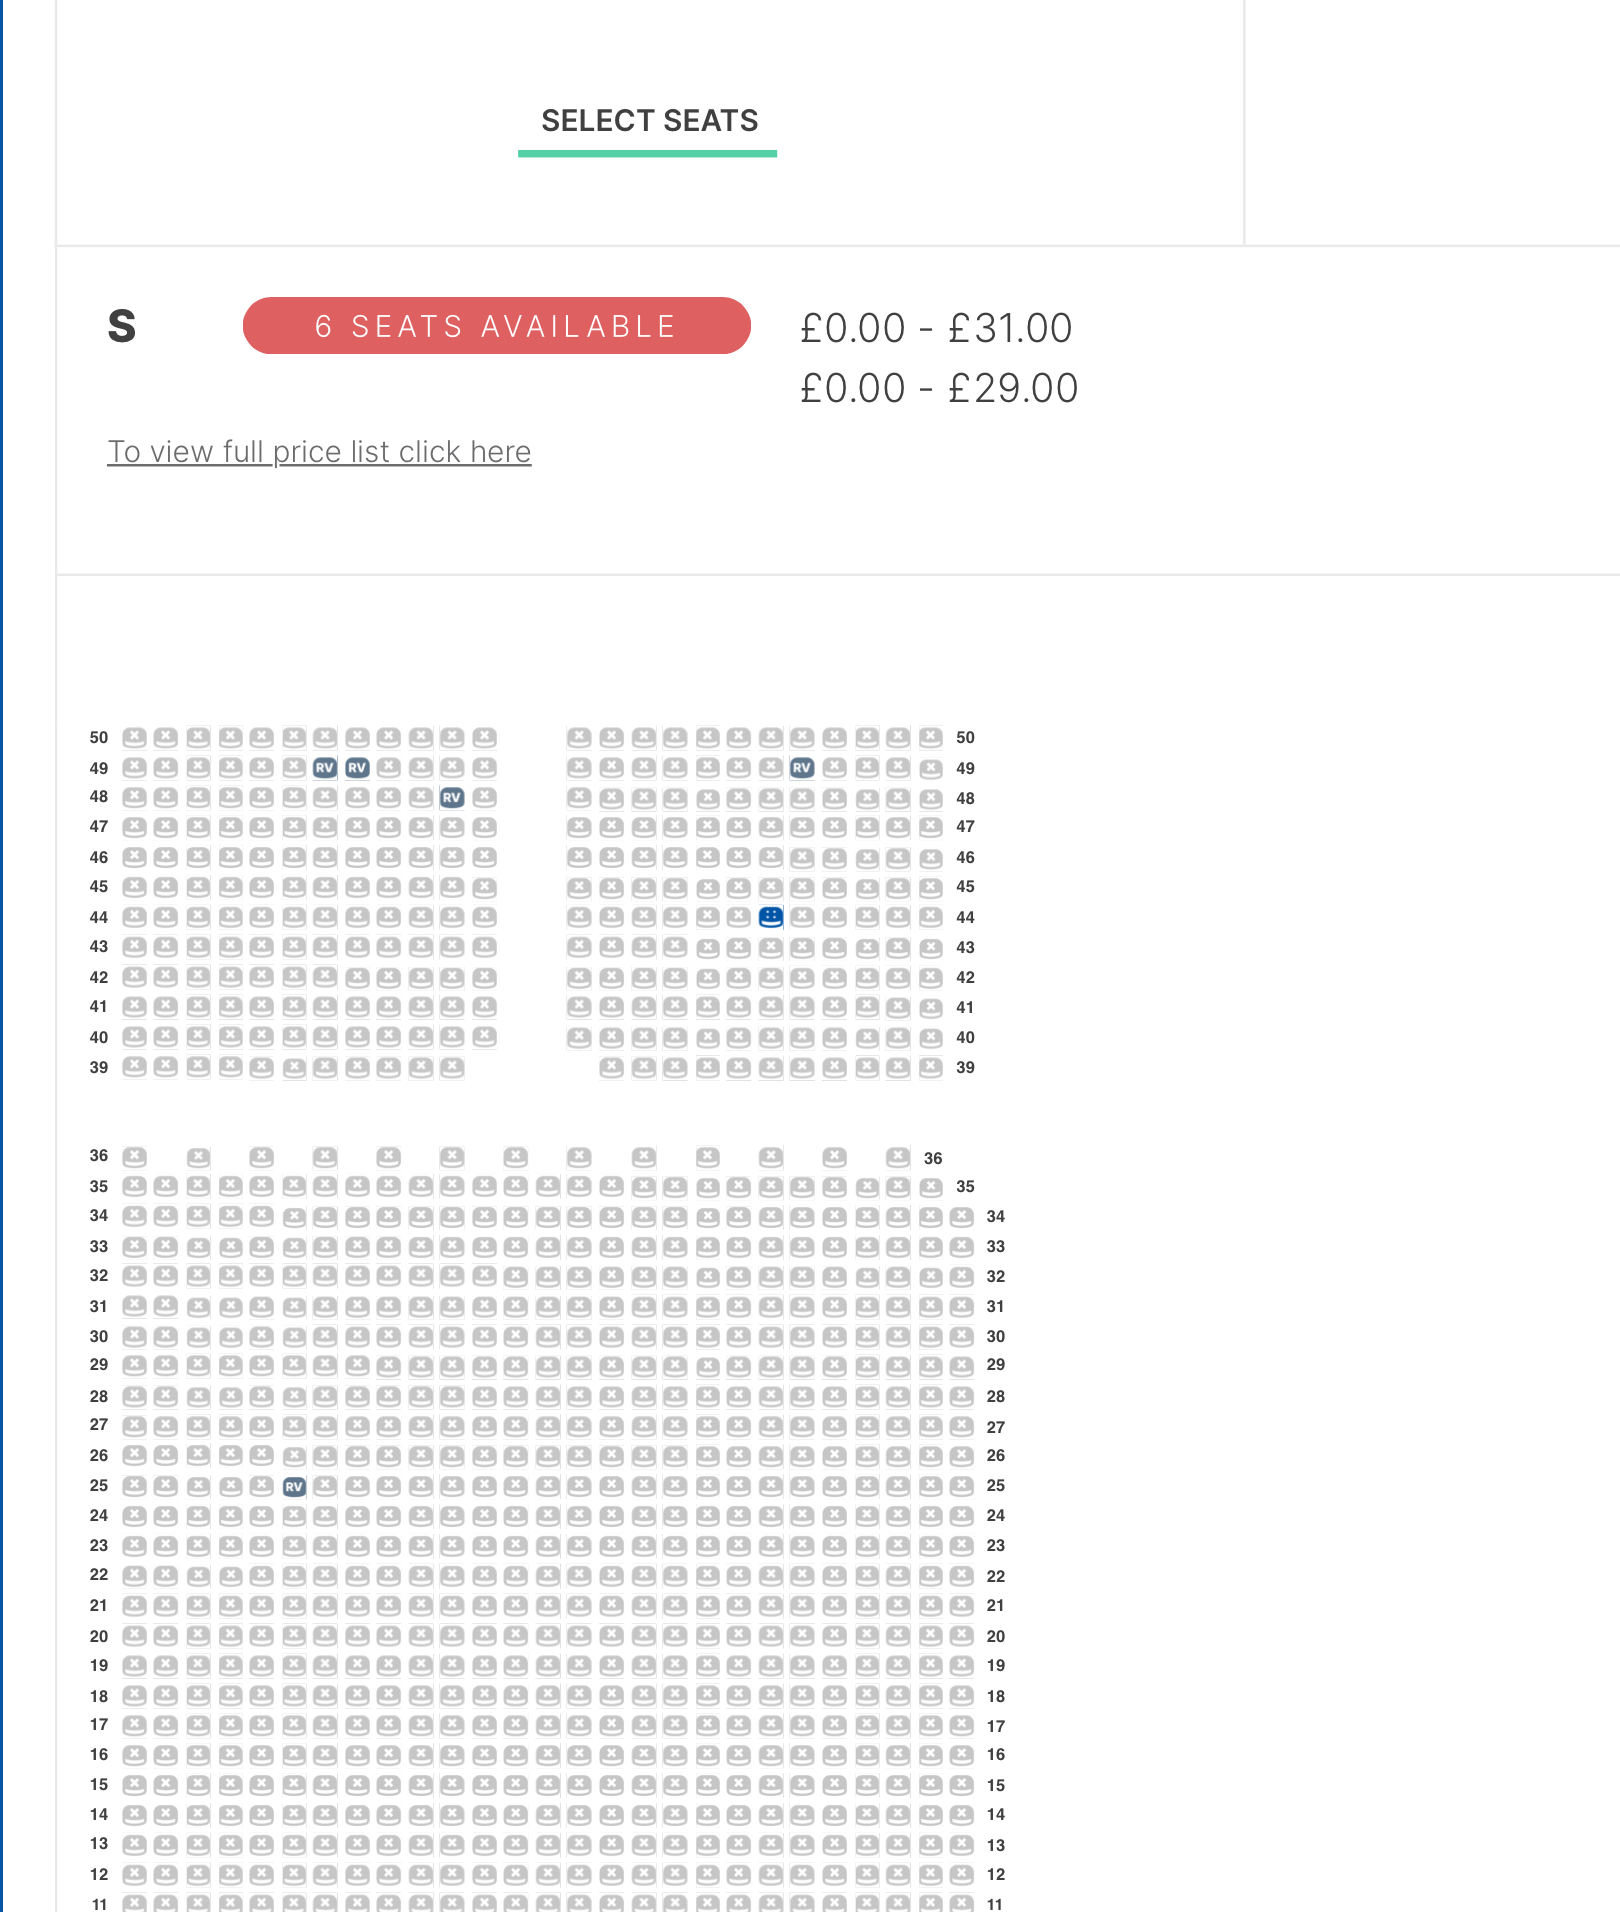This screenshot has width=1620, height=1912.
Task: Click the last seat in row 34
Action: (962, 1216)
